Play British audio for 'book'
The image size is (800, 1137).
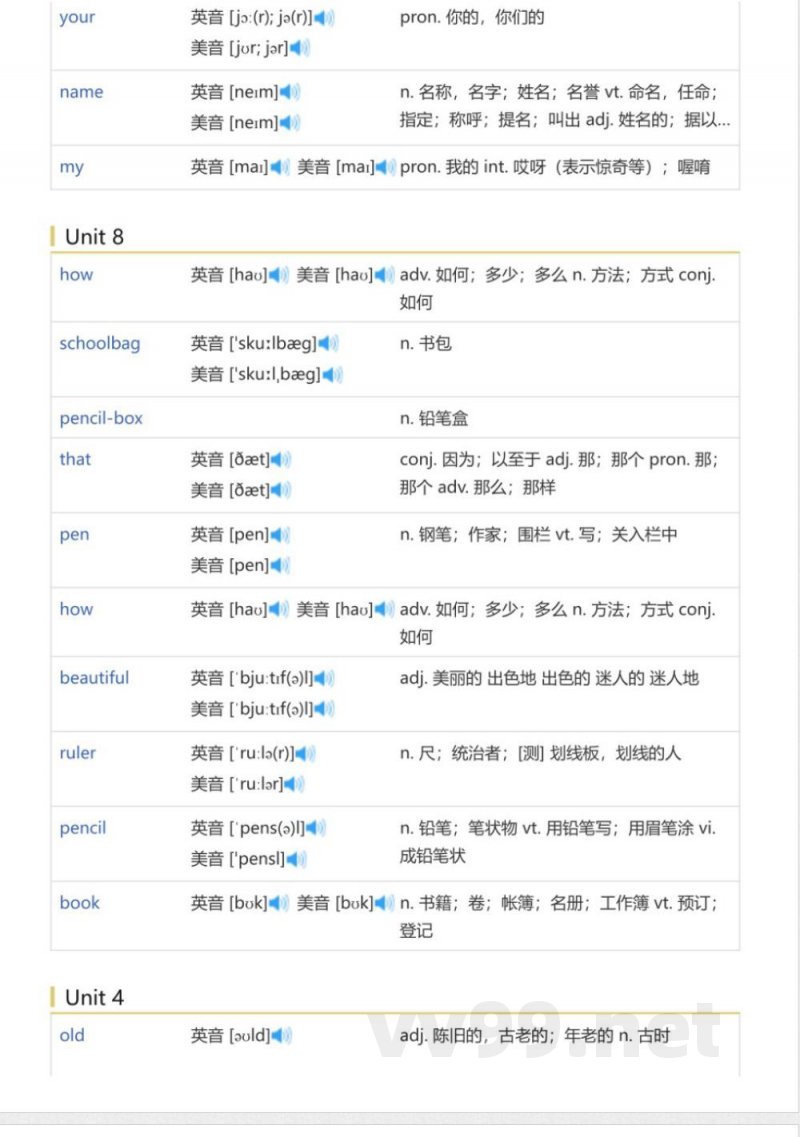[x=279, y=904]
